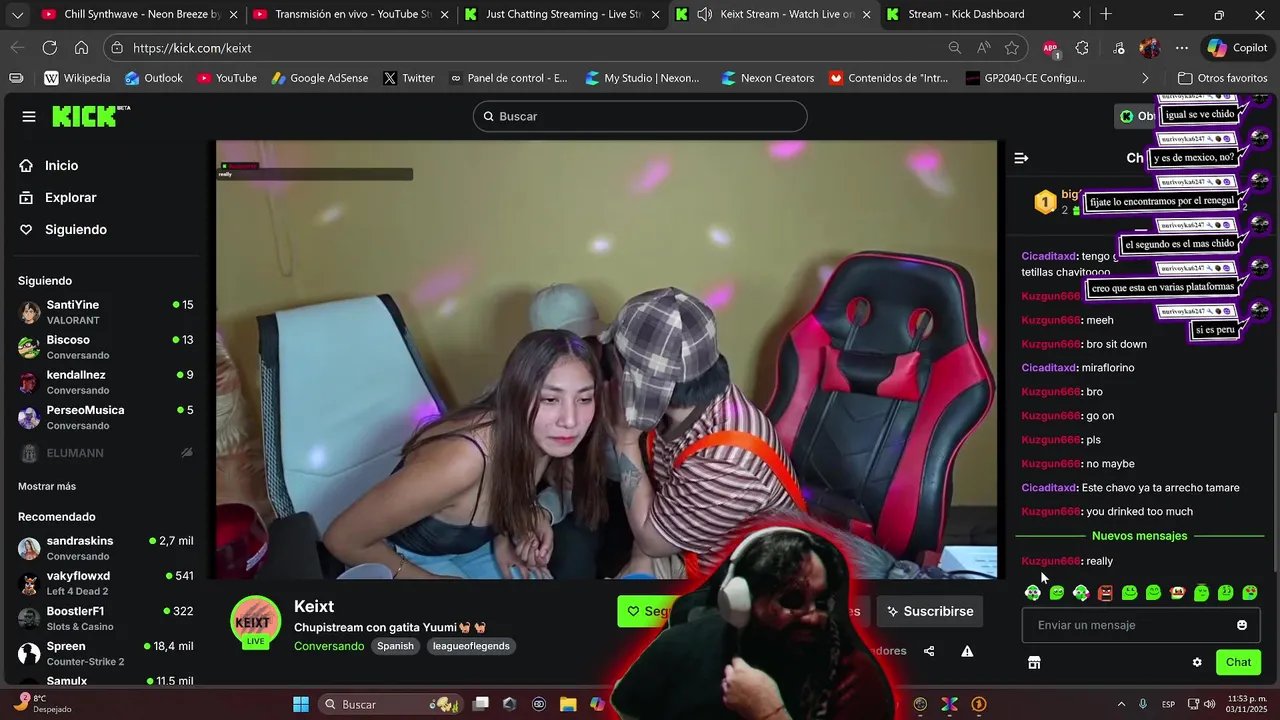Click the leagueoflegends tag
Viewport: 1280px width, 720px height.
(x=471, y=646)
